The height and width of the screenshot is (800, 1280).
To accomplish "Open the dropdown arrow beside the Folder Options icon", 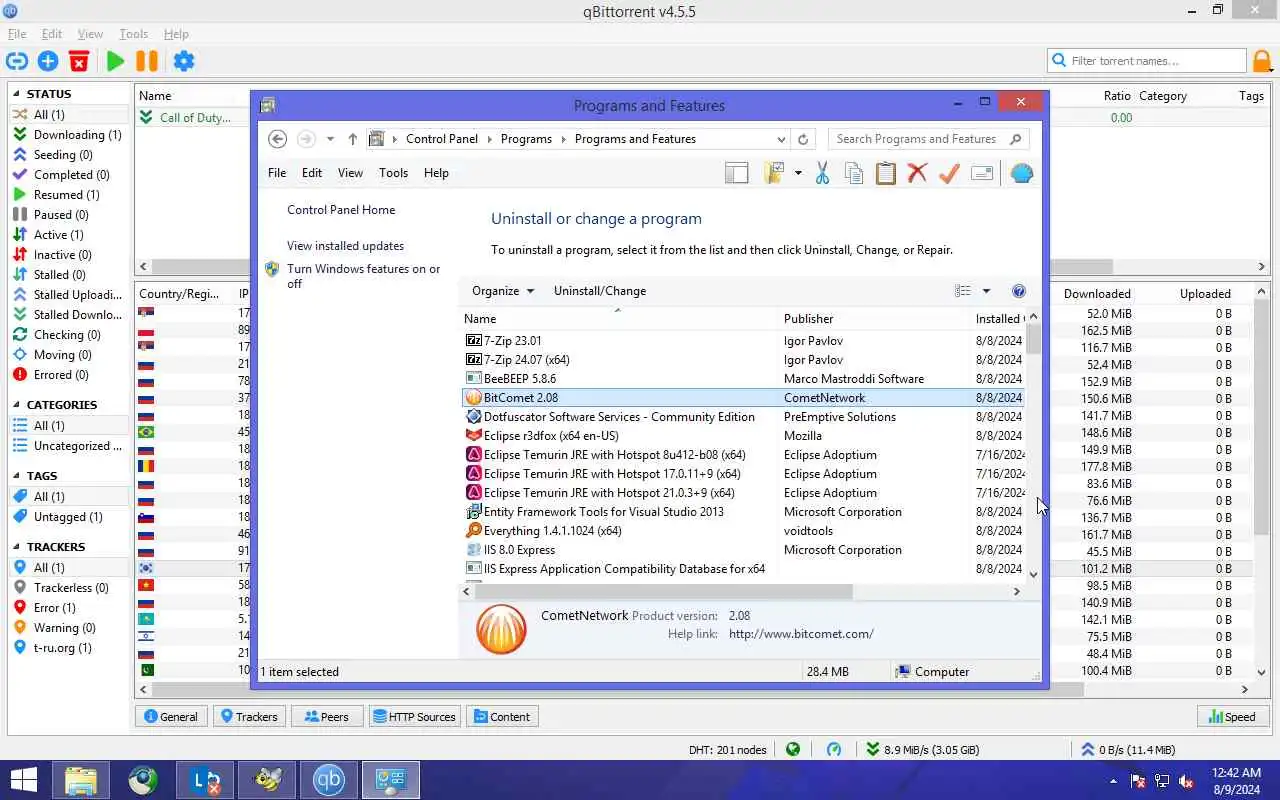I will tap(798, 173).
